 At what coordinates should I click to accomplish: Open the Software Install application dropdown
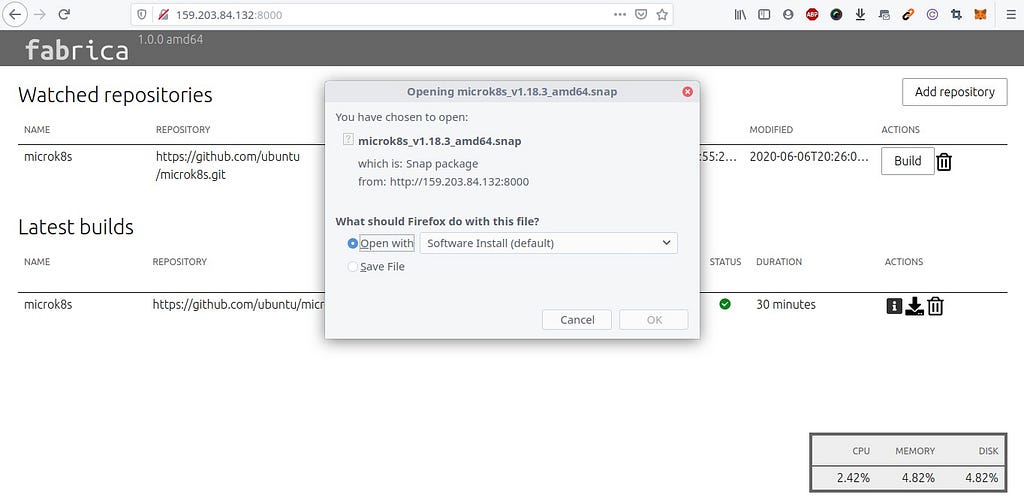click(549, 243)
